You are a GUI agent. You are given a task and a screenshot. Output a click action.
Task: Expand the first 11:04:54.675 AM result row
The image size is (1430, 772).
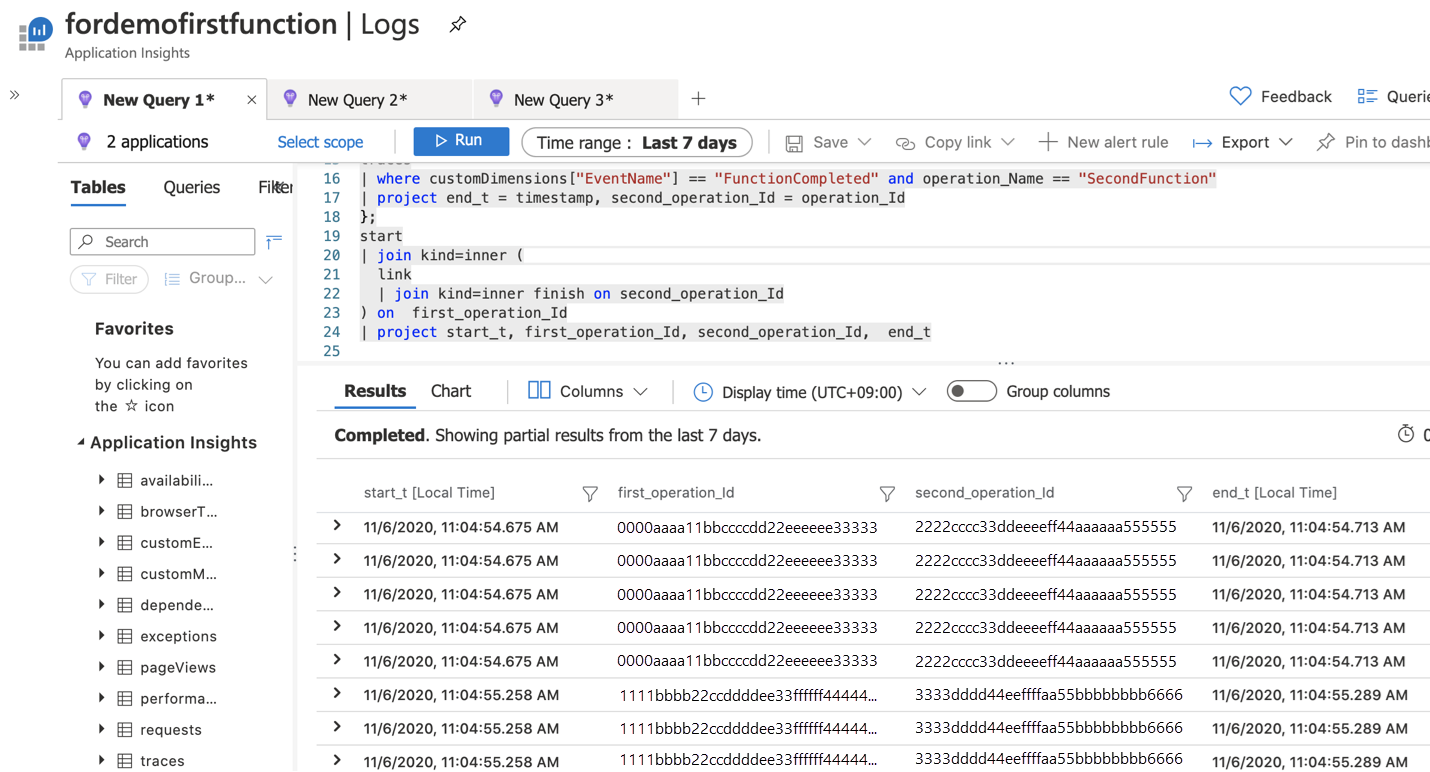coord(337,525)
